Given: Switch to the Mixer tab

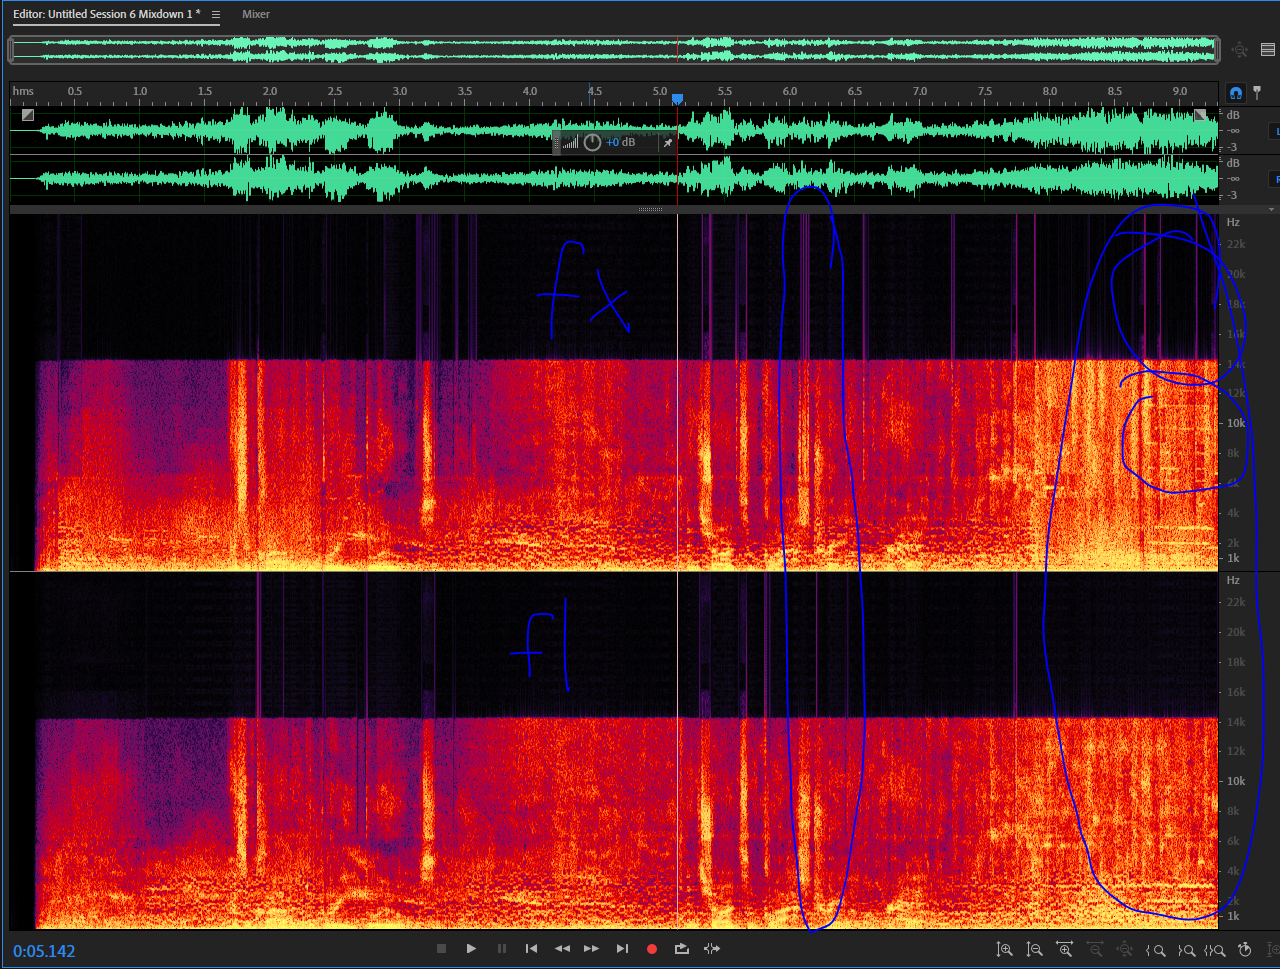Looking at the screenshot, I should point(256,15).
